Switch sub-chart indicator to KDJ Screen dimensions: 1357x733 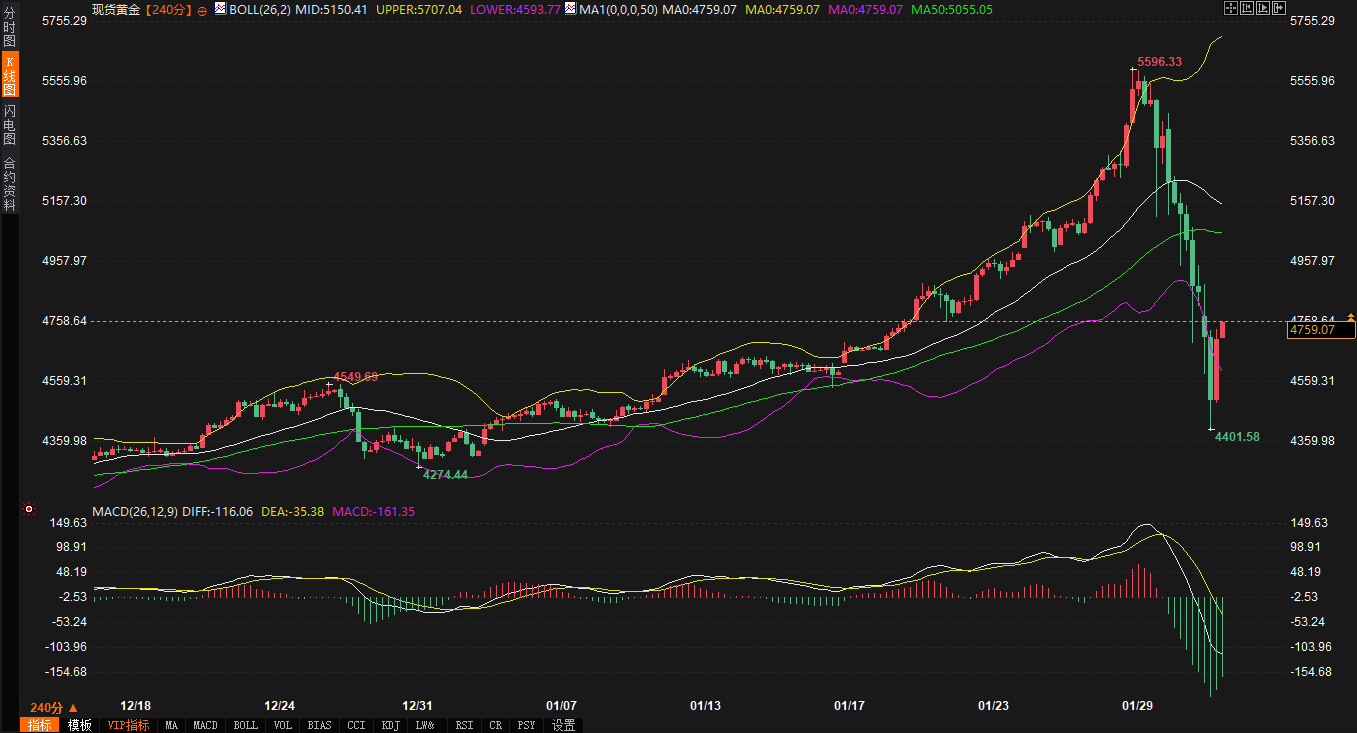coord(390,725)
